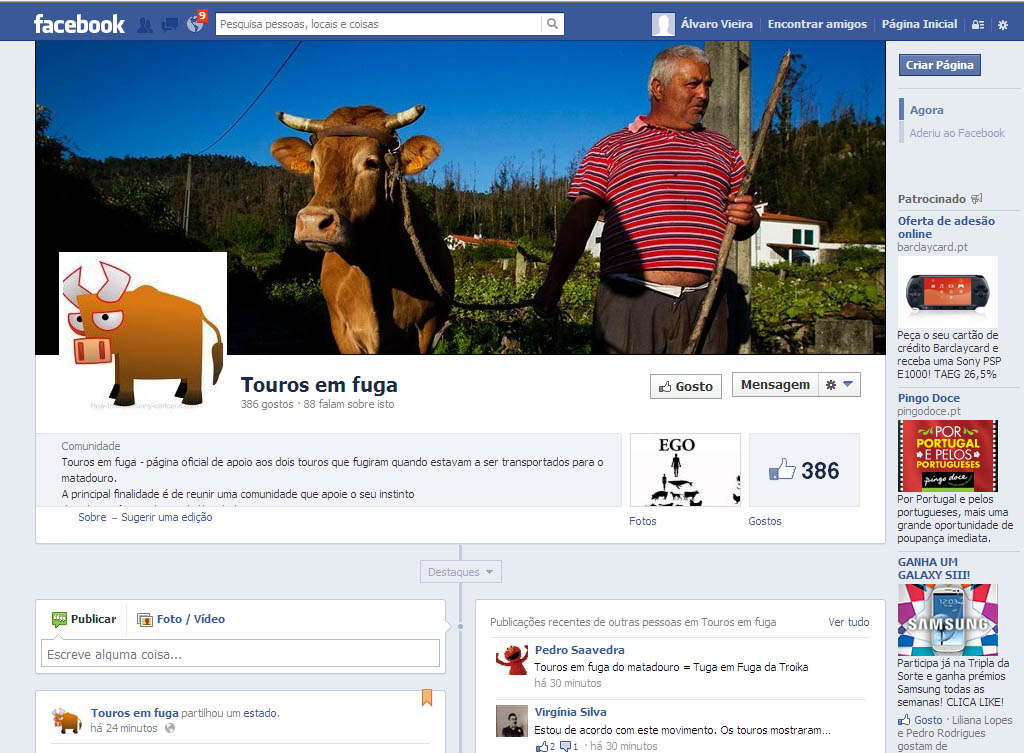
Task: Open the page gear options dropdown
Action: [x=839, y=385]
